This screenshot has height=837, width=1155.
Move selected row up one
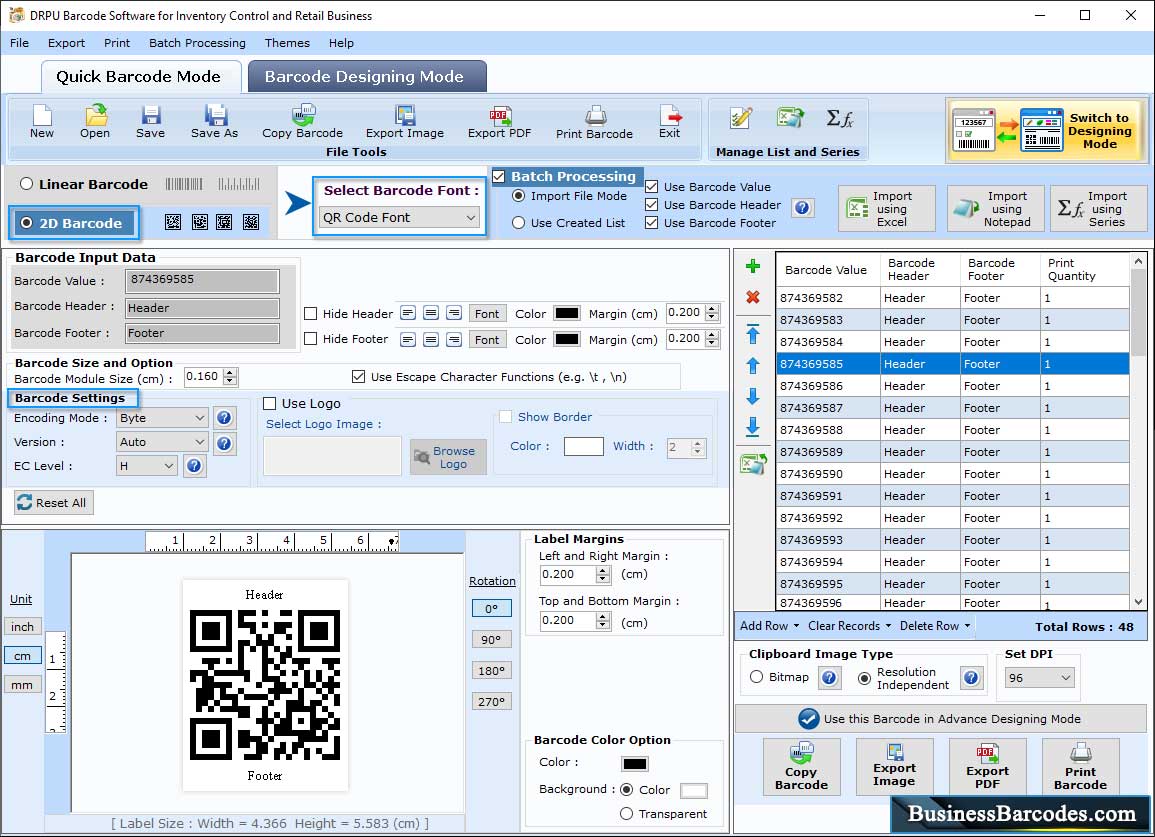click(753, 365)
